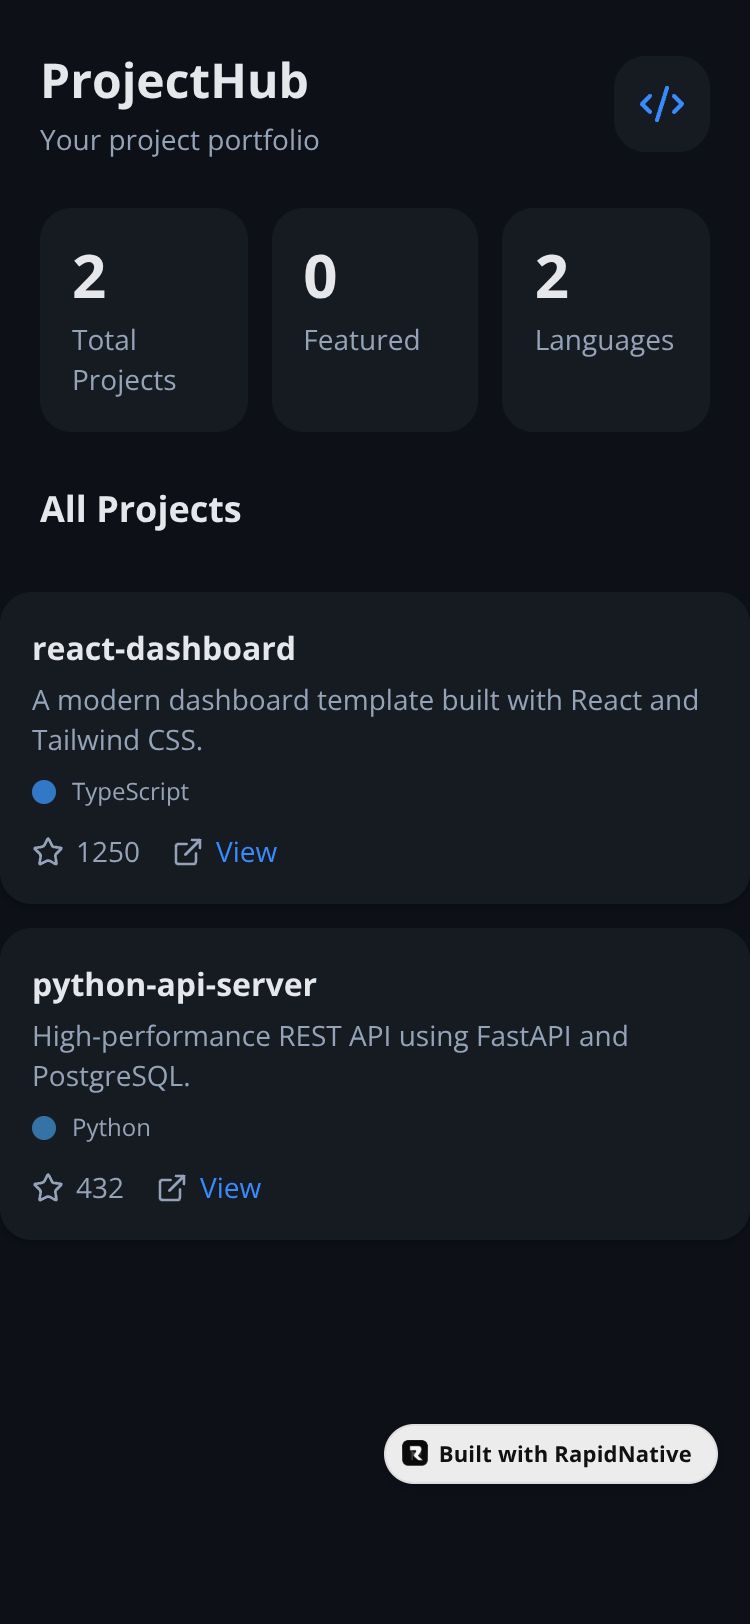Image resolution: width=750 pixels, height=1624 pixels.
Task: Click the python-api-server project title
Action: tap(174, 985)
